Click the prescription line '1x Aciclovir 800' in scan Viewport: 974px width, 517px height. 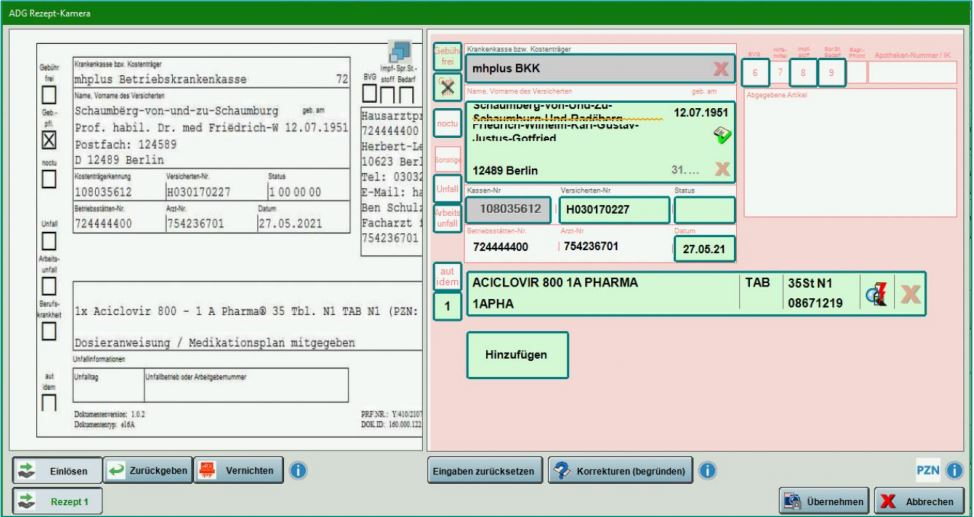click(248, 312)
